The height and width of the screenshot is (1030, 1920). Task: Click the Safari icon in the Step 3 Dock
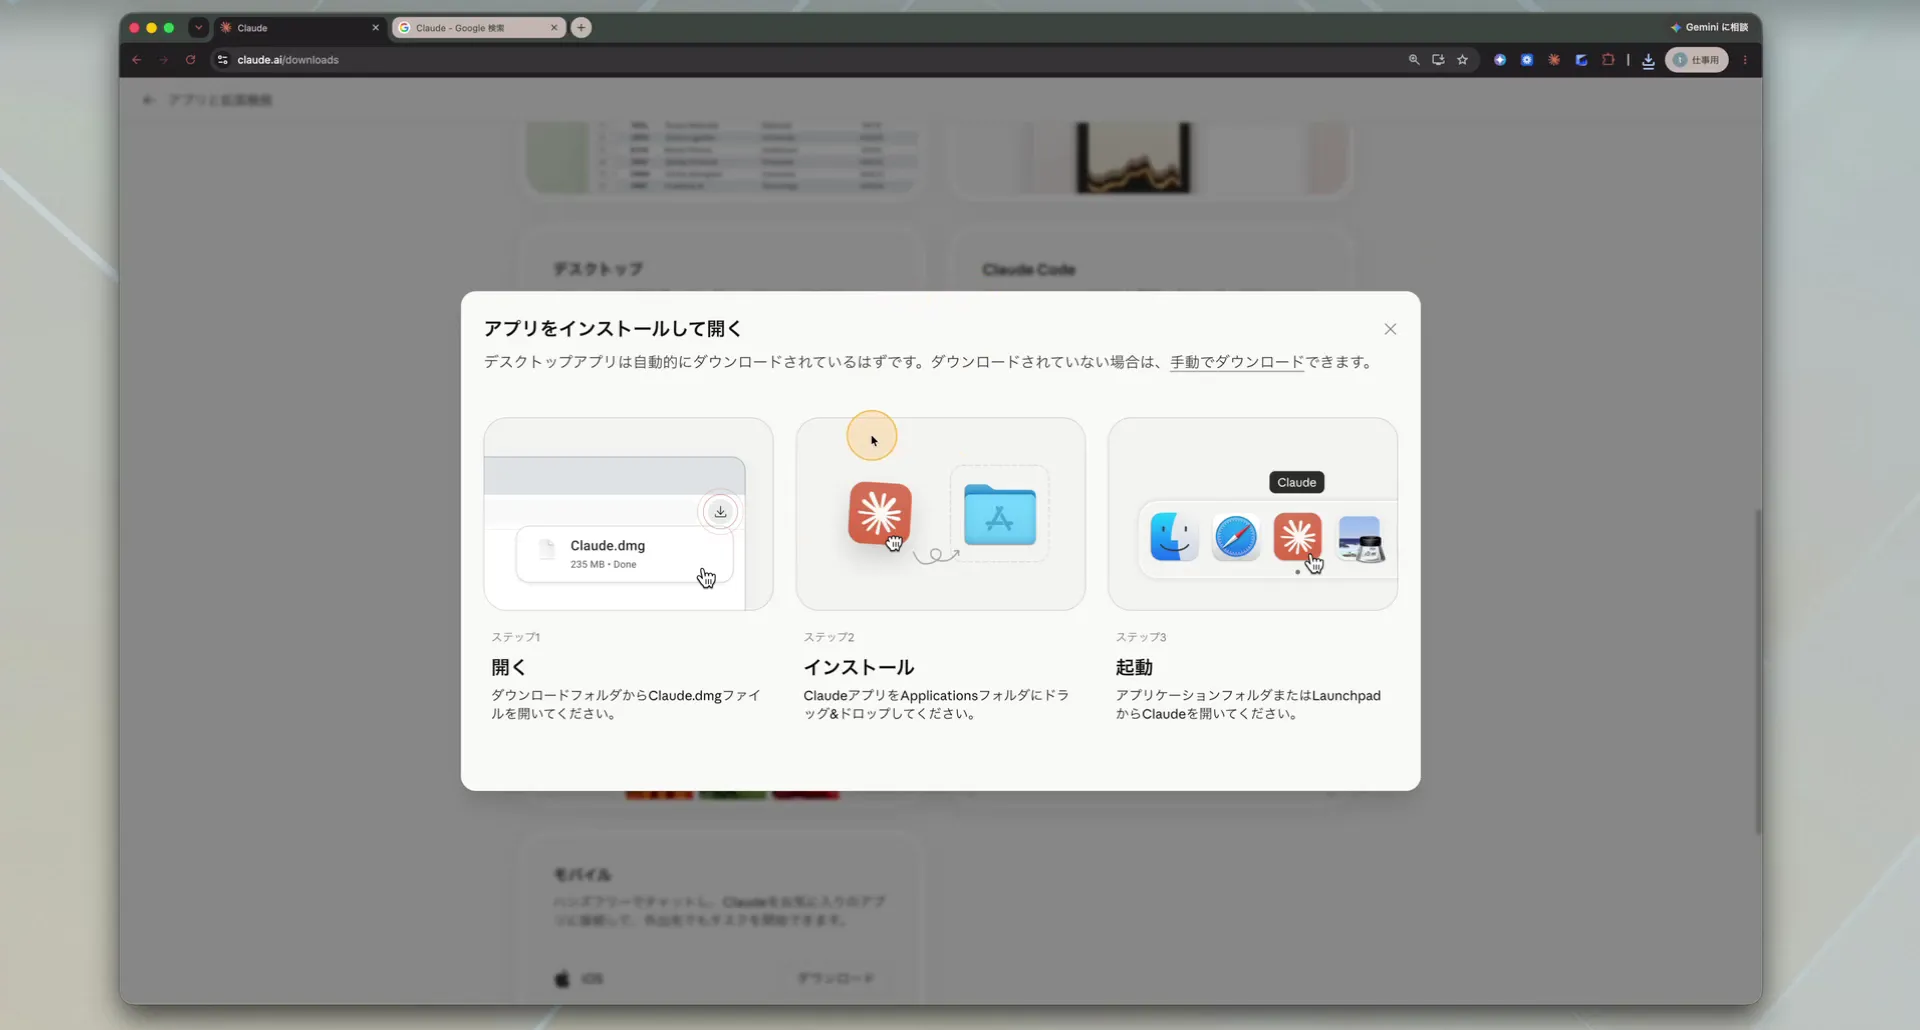(1236, 538)
